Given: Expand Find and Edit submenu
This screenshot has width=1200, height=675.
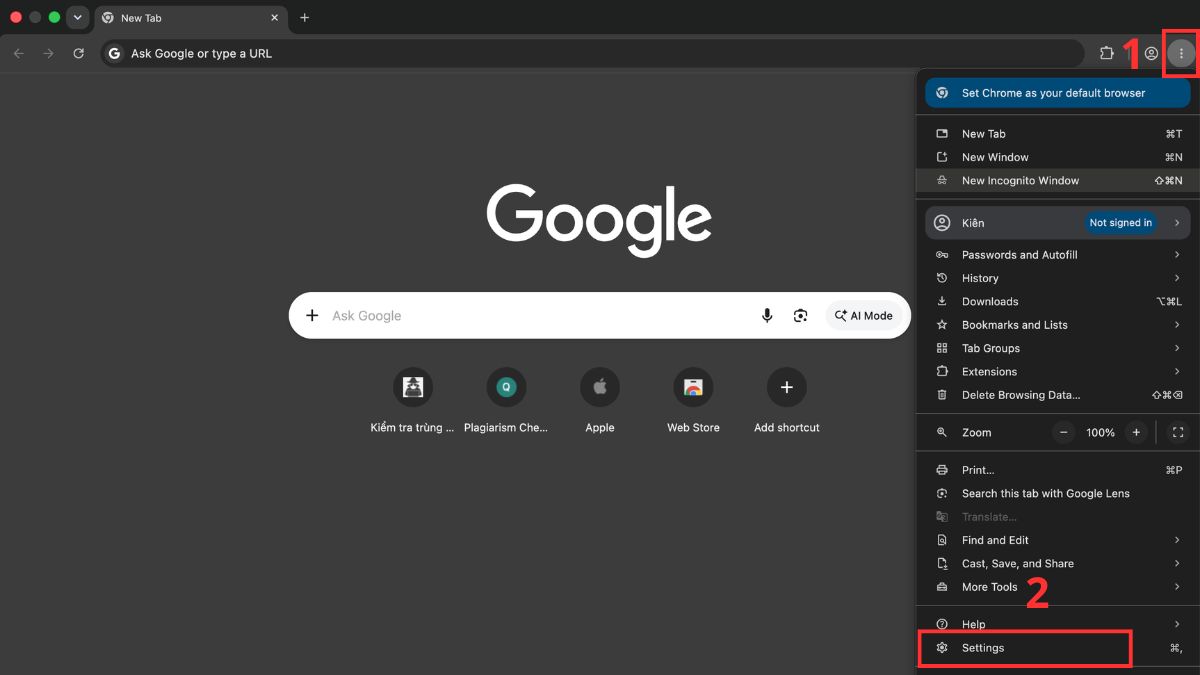Looking at the screenshot, I should click(x=1058, y=540).
